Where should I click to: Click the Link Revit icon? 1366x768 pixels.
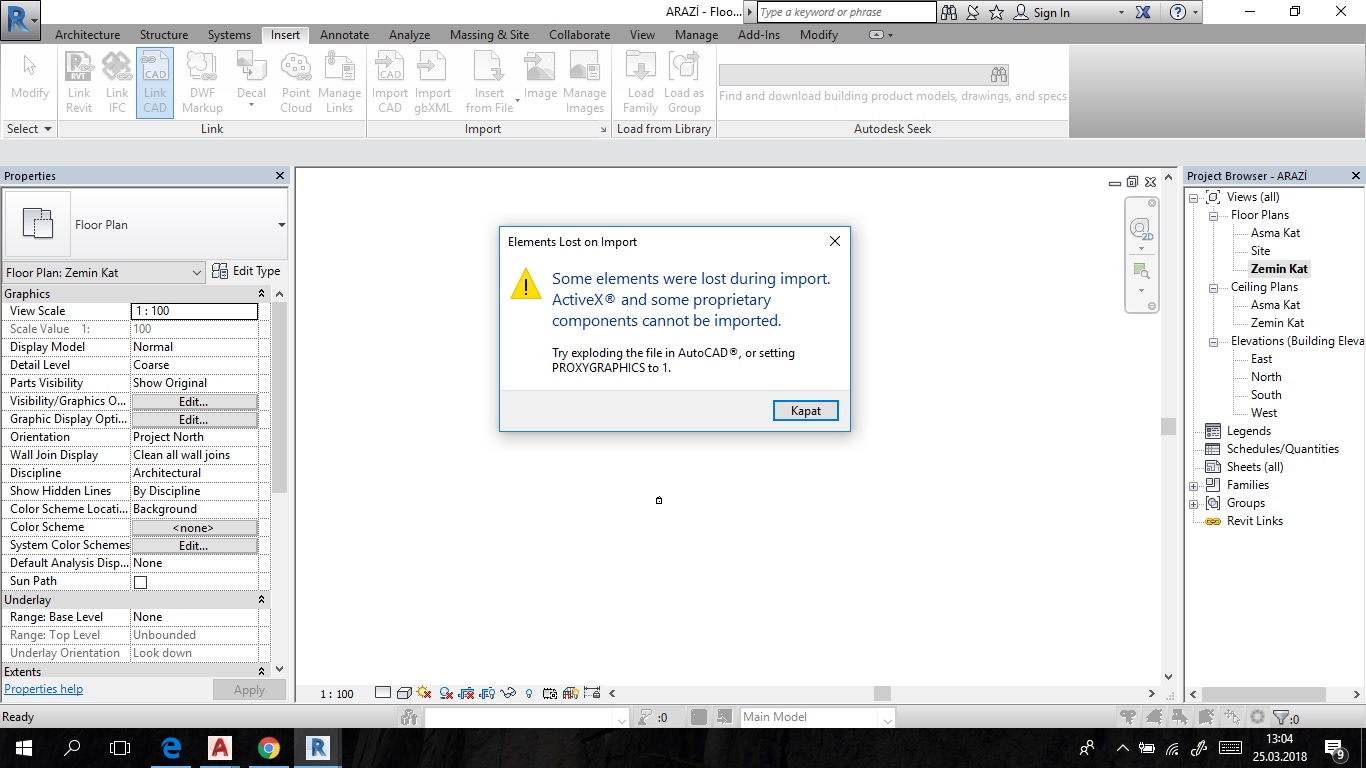(79, 82)
